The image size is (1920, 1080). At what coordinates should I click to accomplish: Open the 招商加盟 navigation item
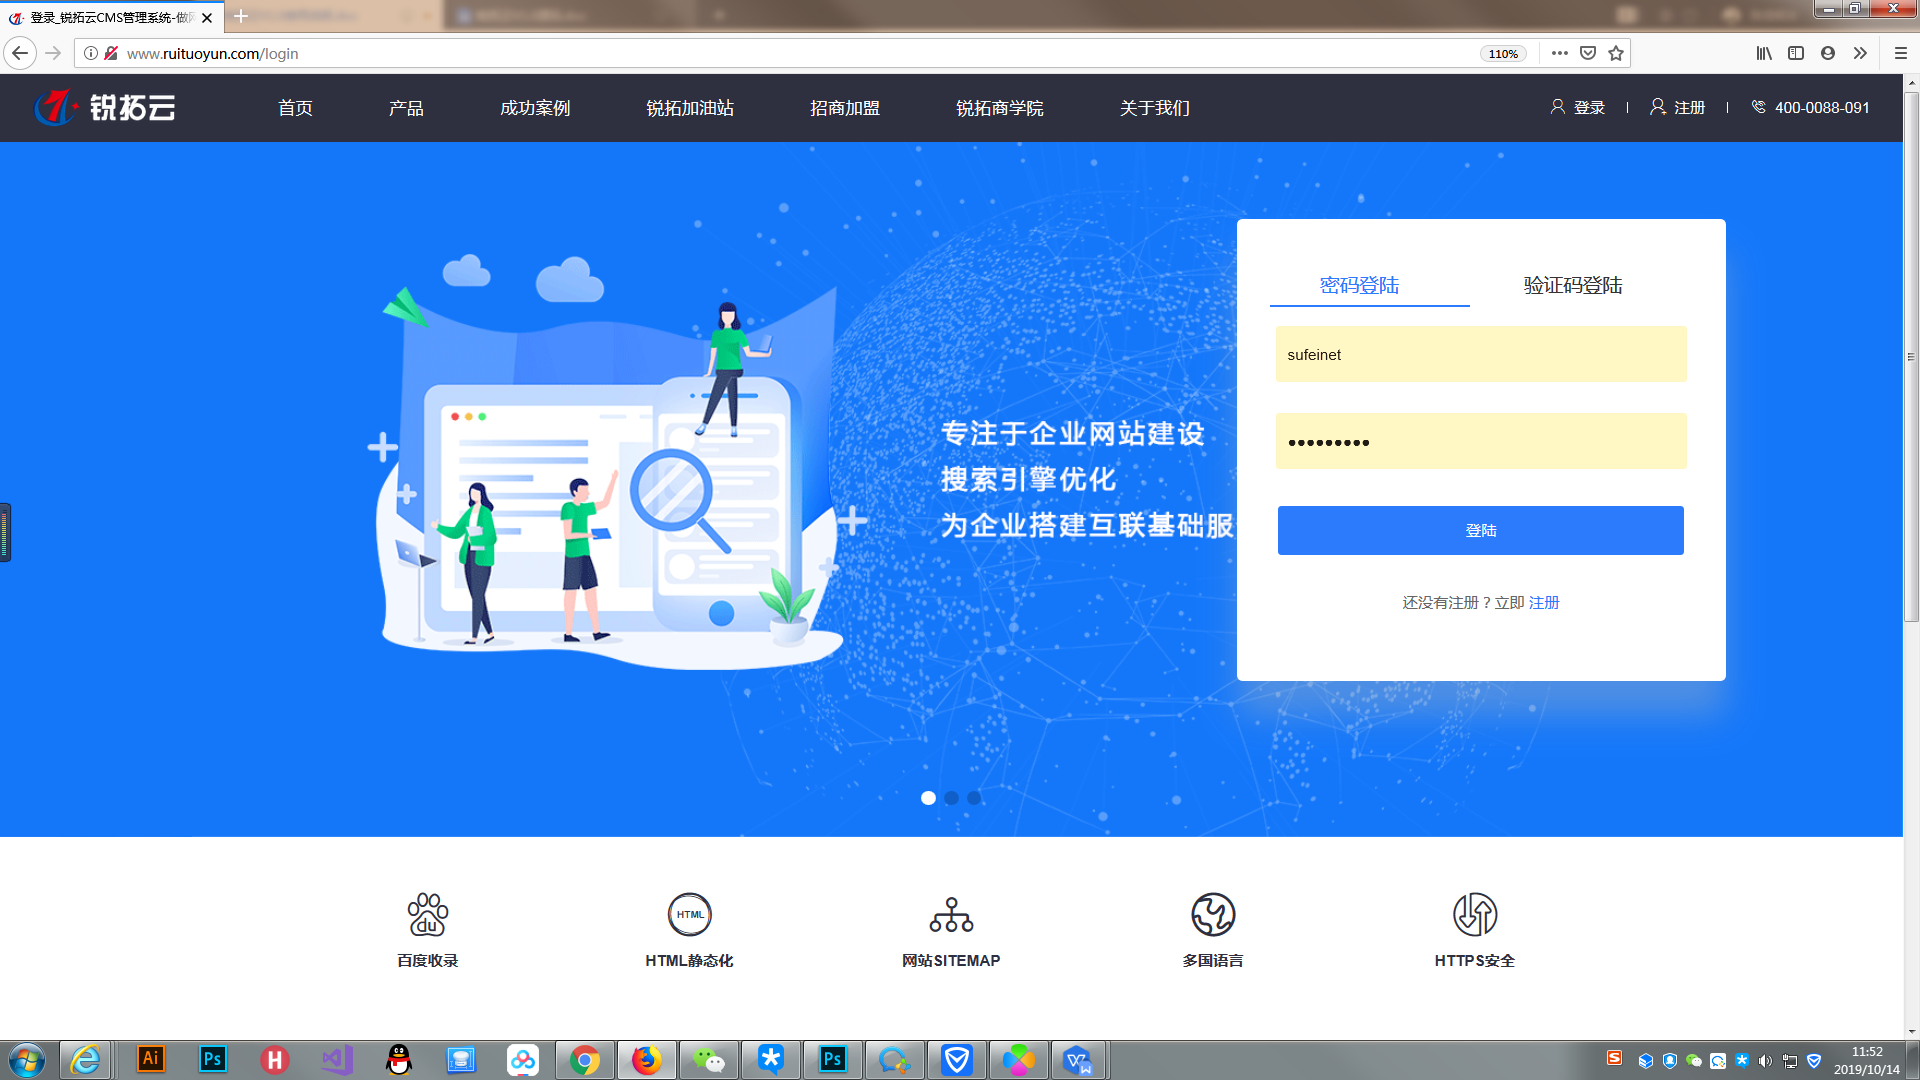844,107
